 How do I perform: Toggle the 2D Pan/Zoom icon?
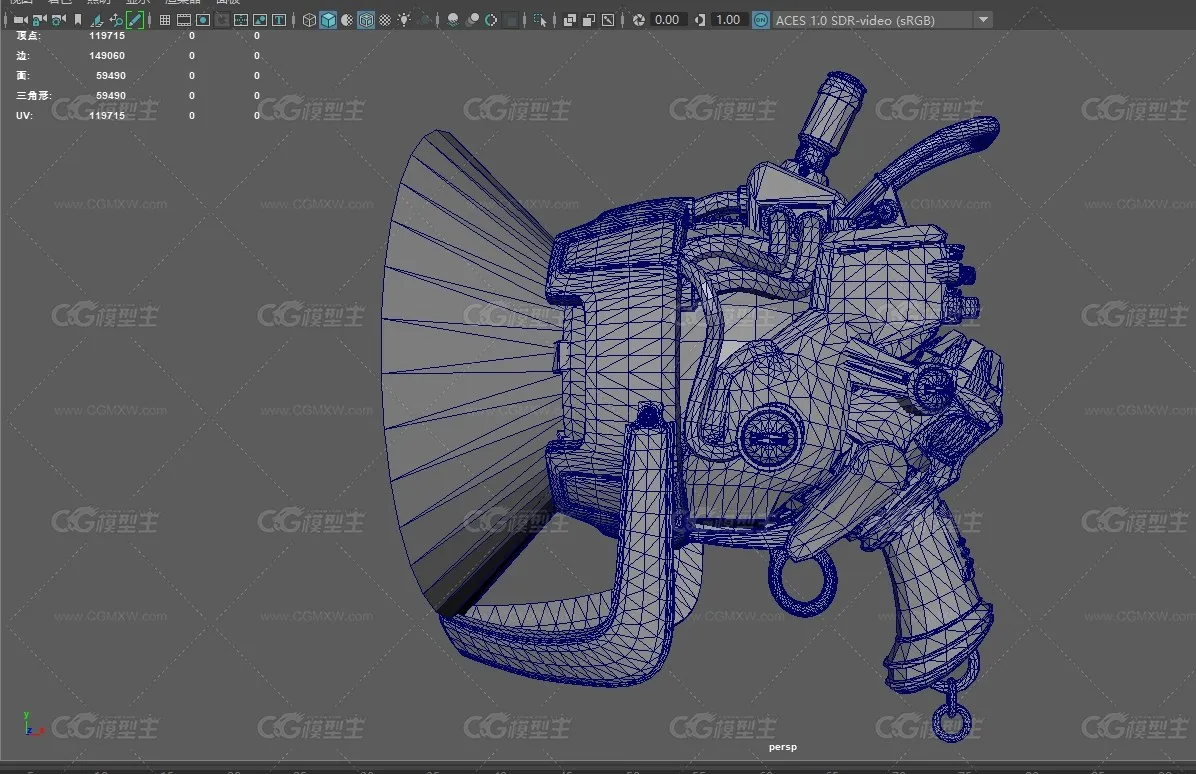click(116, 20)
